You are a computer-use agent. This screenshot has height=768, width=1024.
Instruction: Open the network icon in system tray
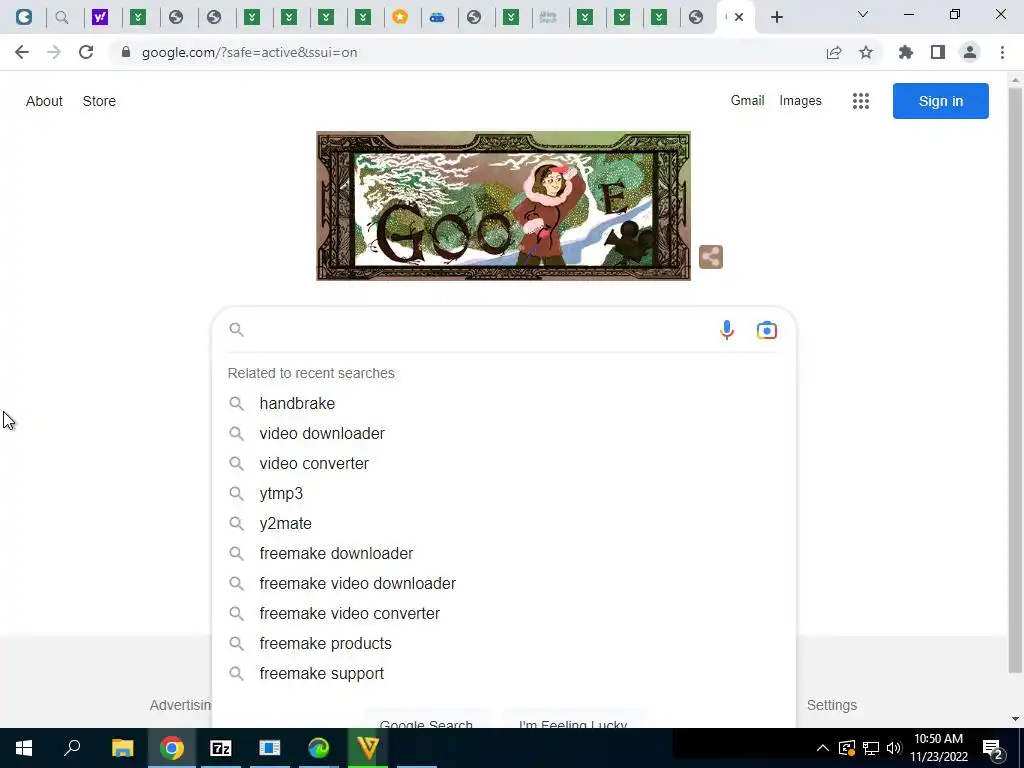(x=871, y=748)
